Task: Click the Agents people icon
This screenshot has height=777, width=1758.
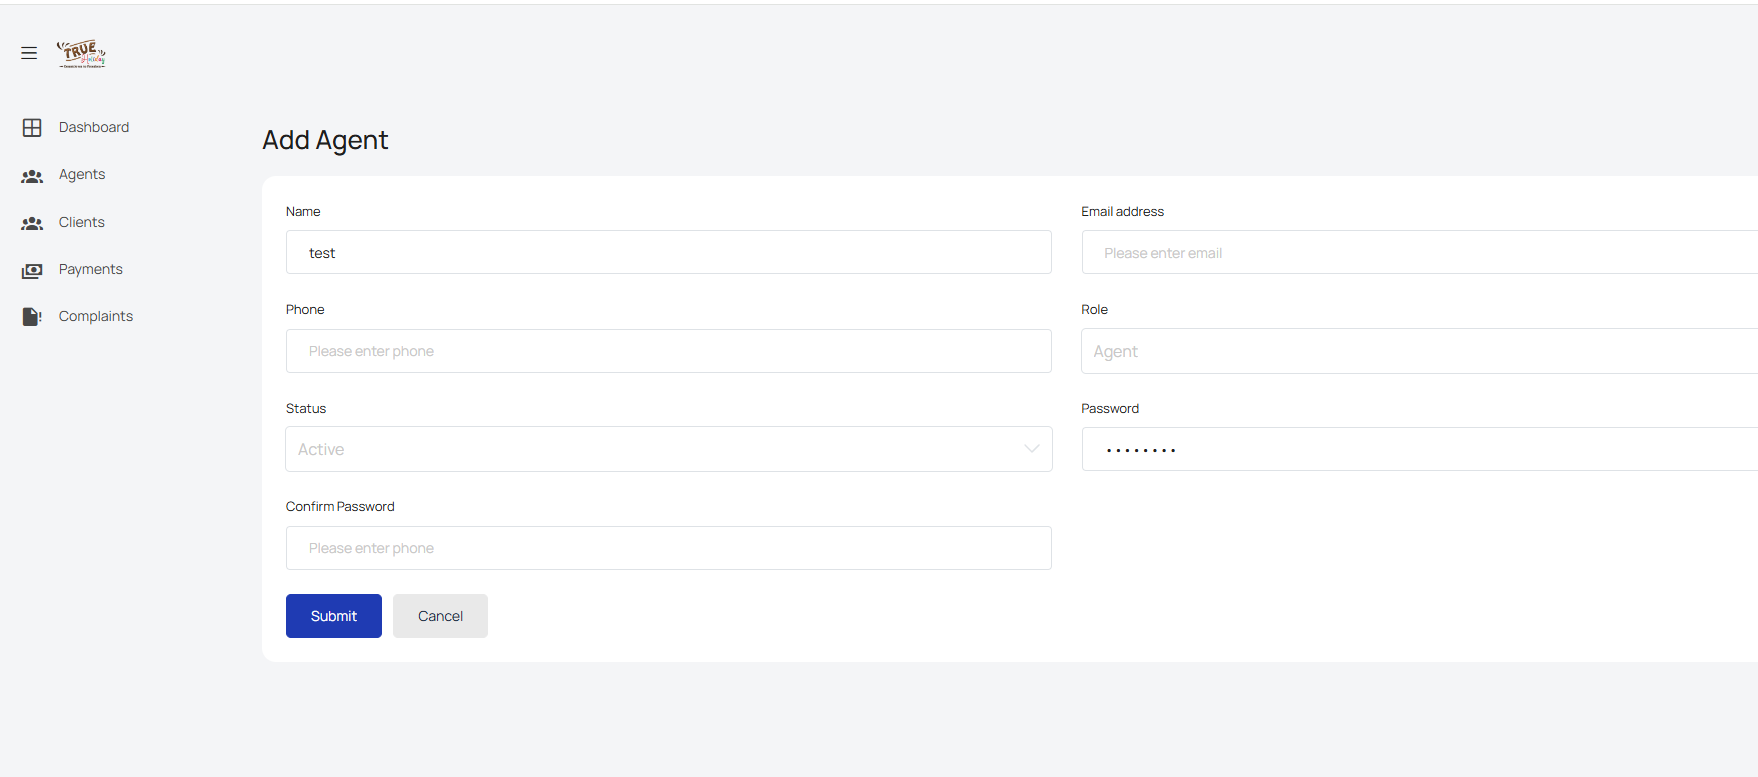Action: tap(32, 176)
